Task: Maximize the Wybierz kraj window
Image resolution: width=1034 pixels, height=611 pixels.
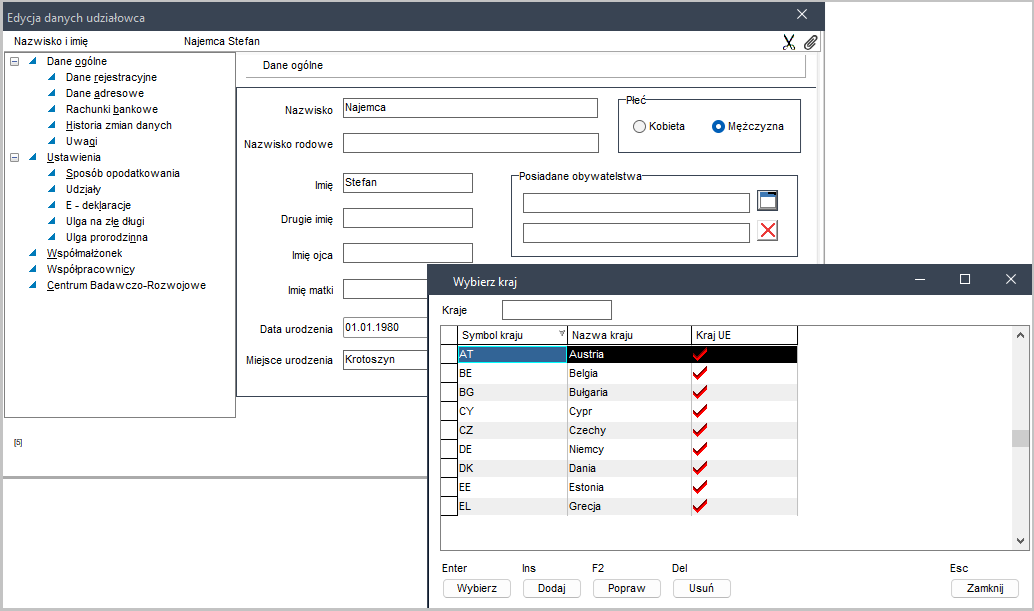Action: pos(965,279)
